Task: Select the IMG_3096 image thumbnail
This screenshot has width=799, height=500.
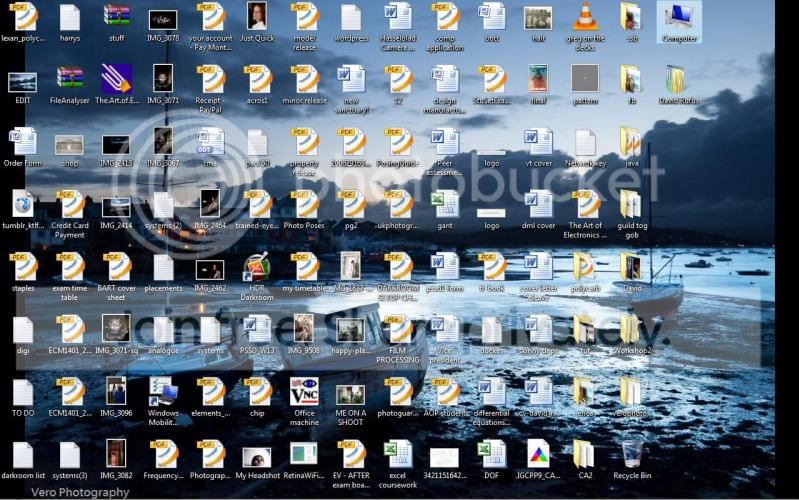Action: coord(116,391)
